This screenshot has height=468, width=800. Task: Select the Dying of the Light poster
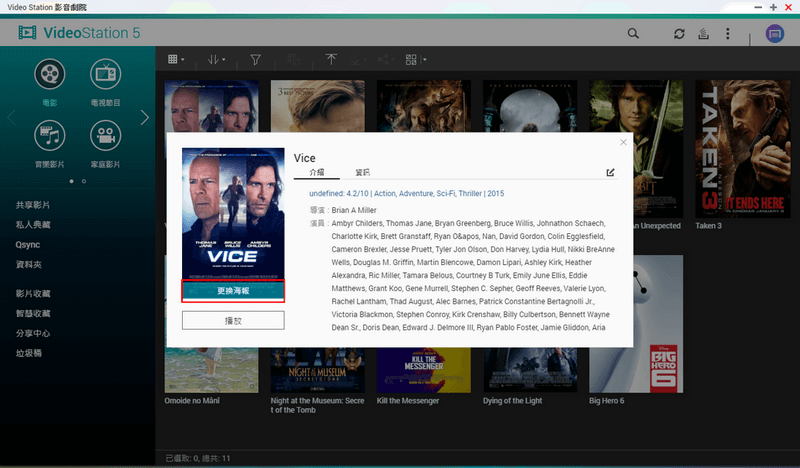530,371
